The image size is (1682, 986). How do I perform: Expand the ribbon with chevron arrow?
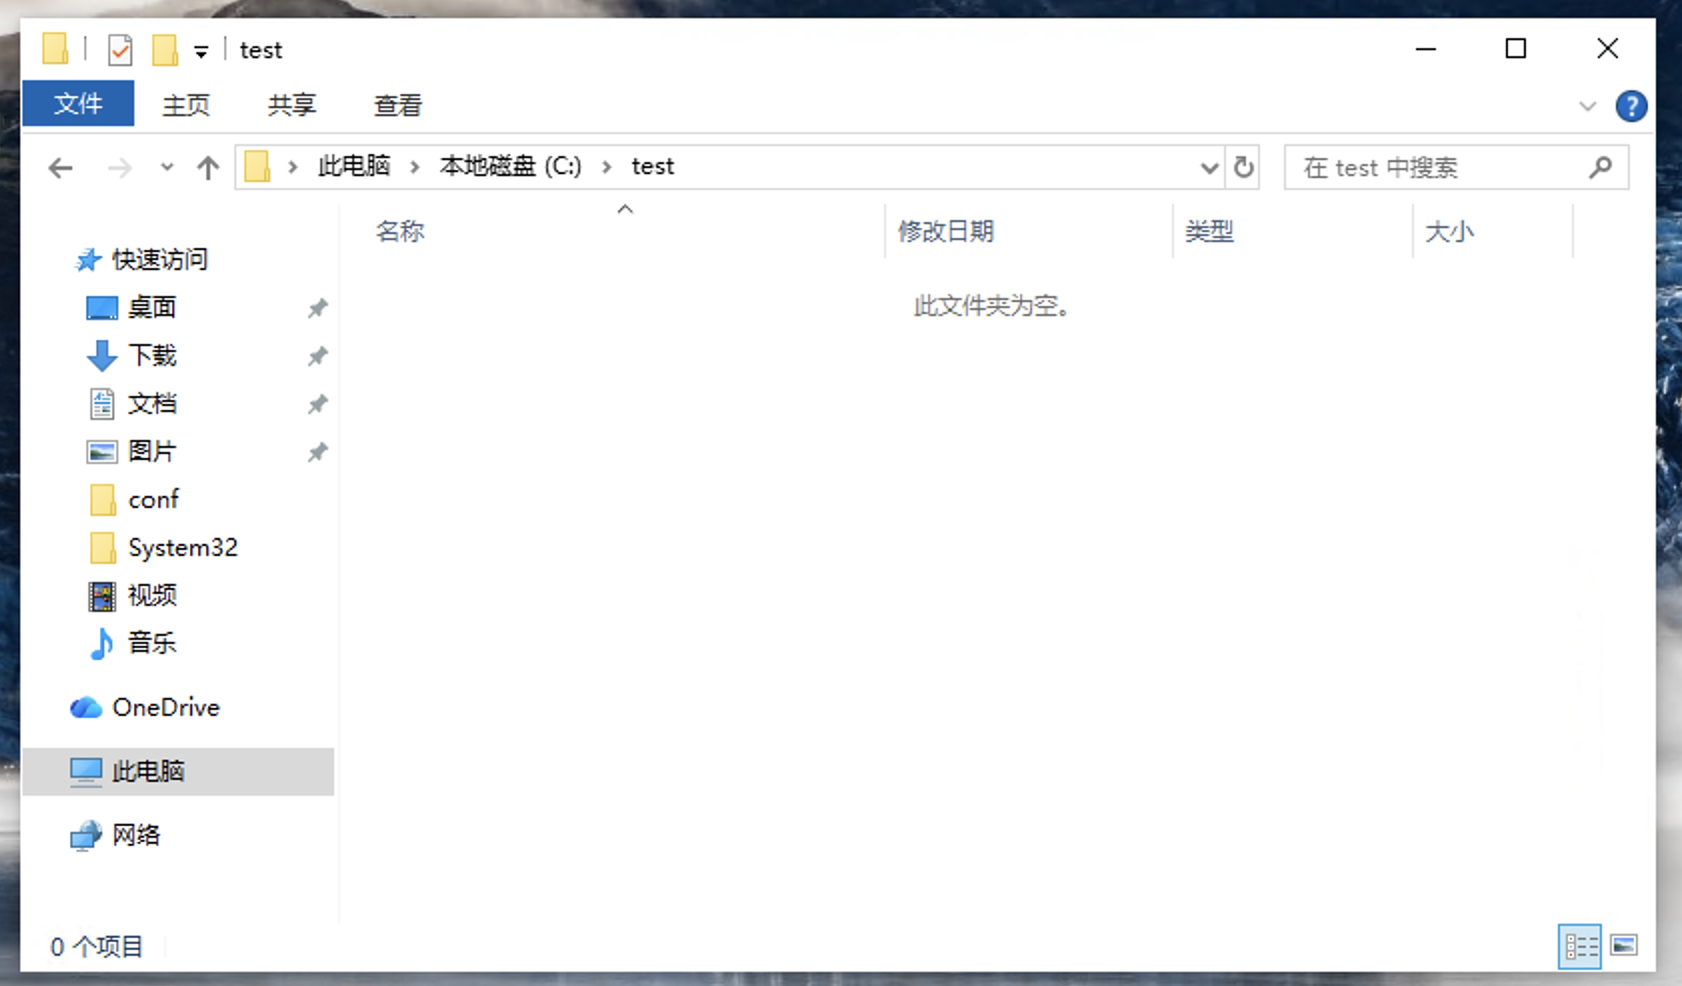[x=1587, y=106]
